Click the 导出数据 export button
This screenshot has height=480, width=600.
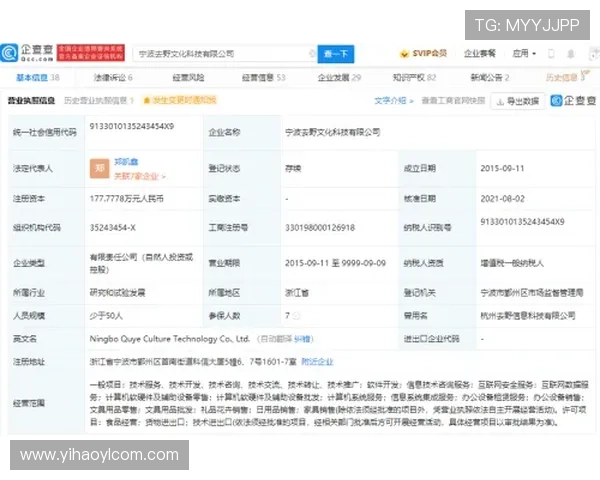[518, 101]
